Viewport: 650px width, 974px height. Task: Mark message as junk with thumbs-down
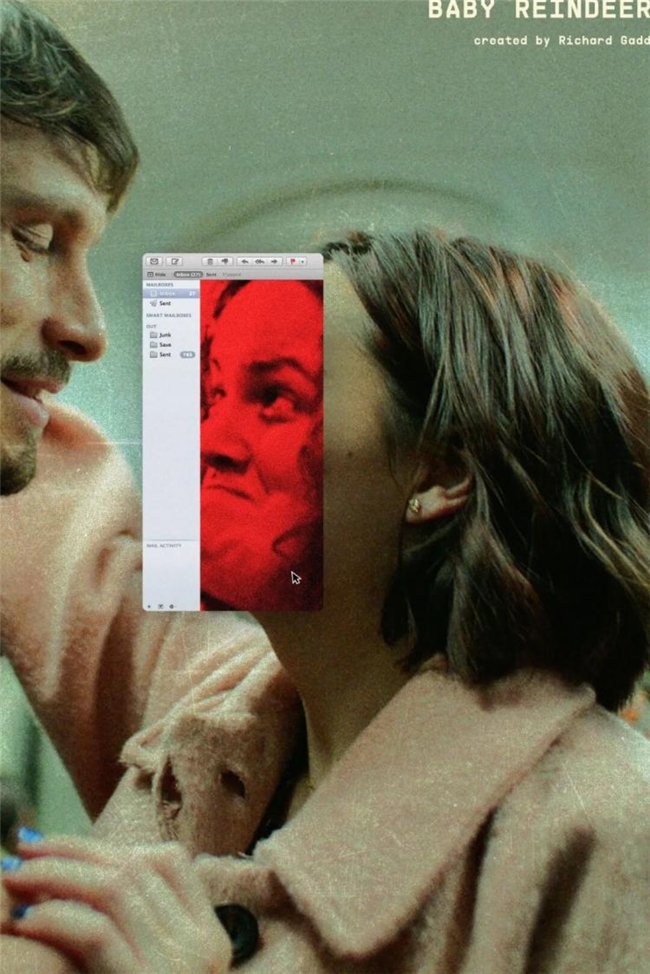coord(225,261)
